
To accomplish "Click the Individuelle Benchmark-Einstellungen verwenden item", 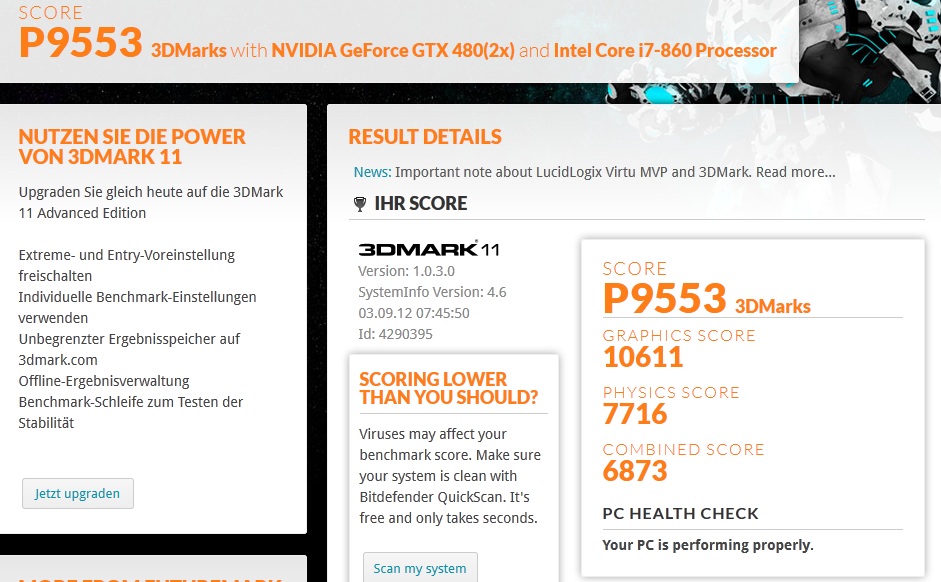I will [137, 307].
